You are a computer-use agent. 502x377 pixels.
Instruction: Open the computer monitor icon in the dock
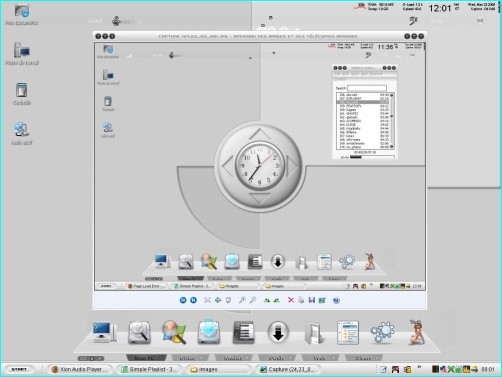point(104,332)
